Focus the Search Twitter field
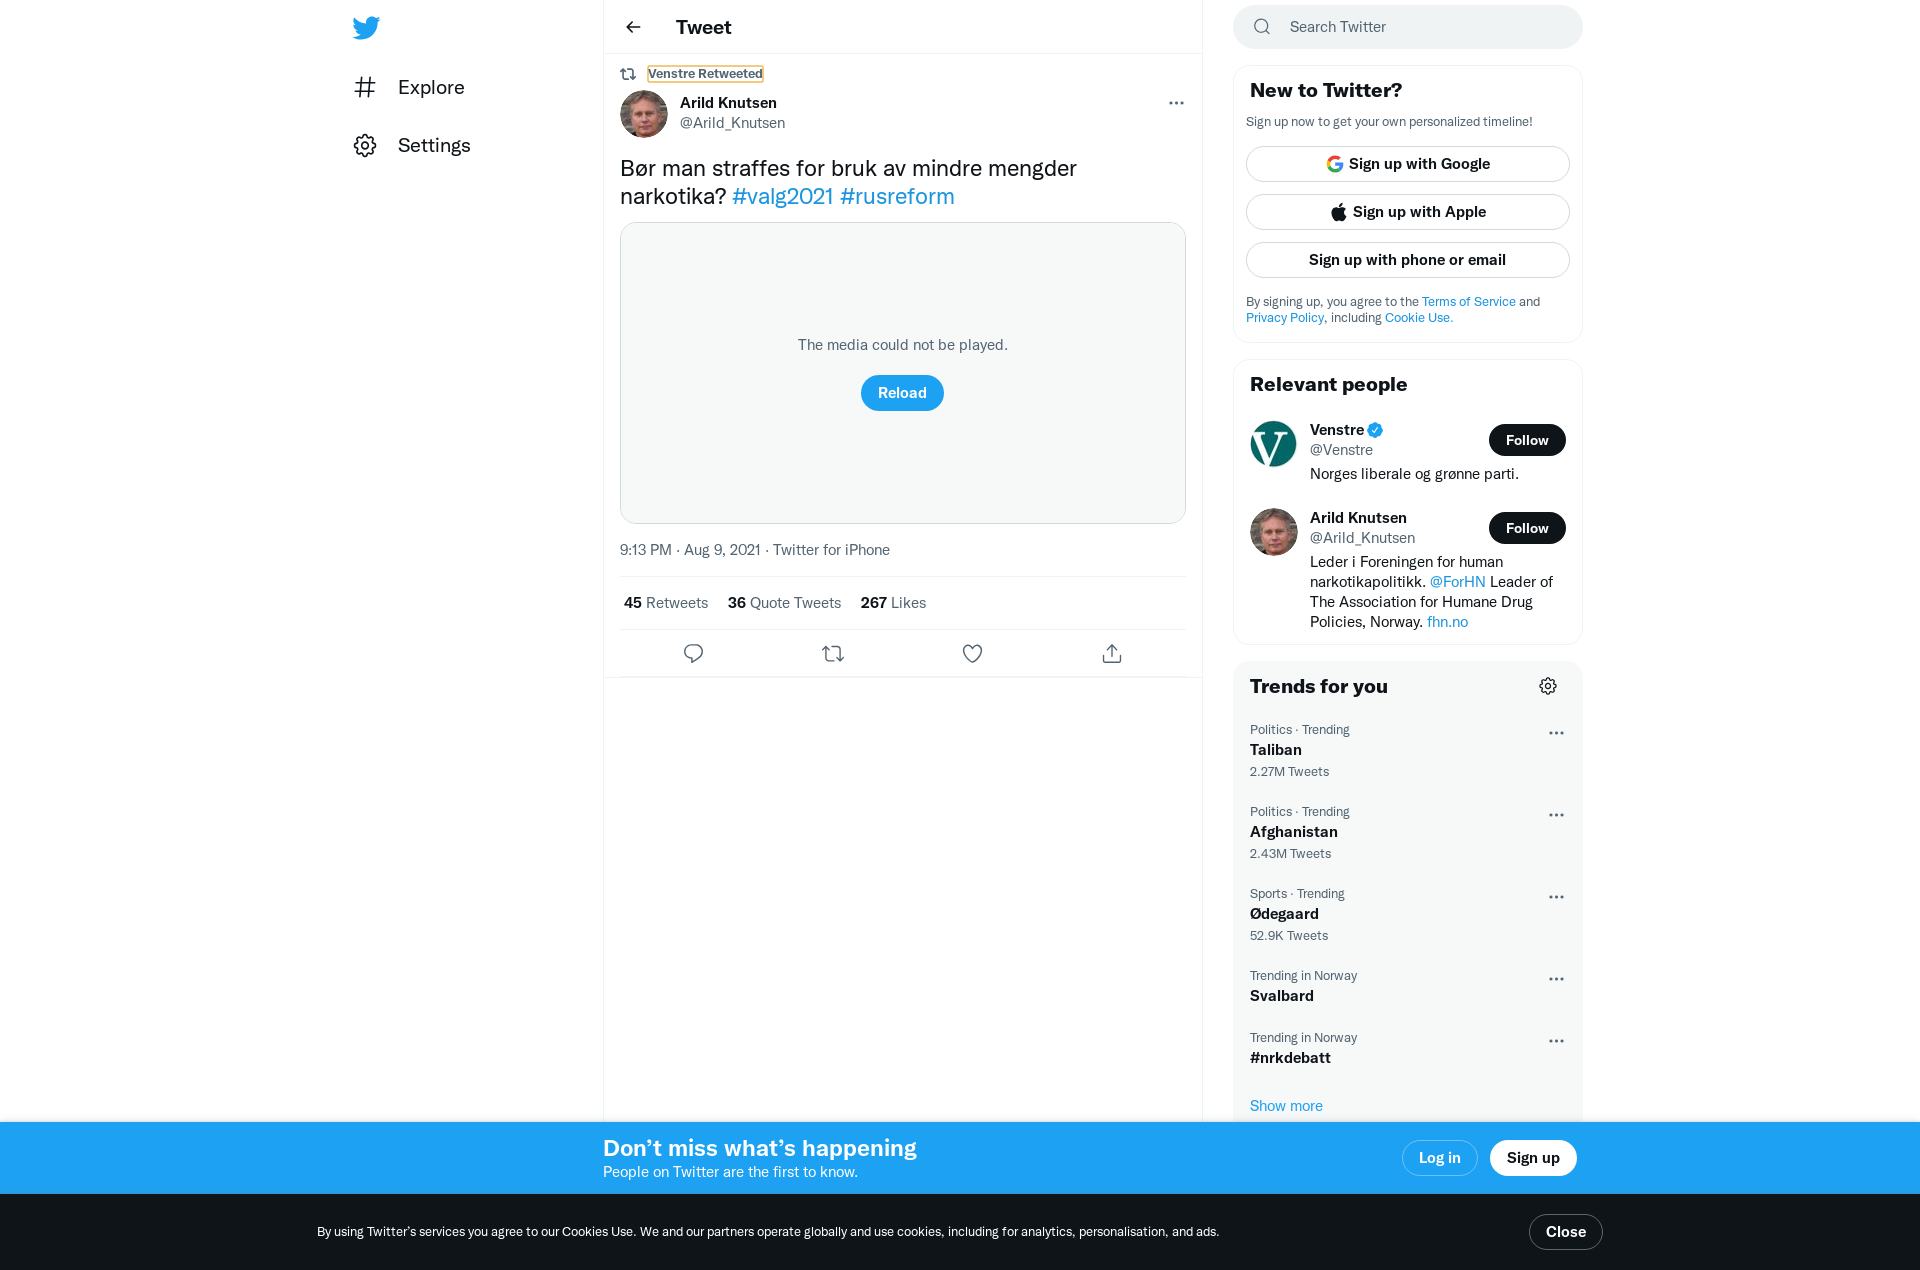Image resolution: width=1920 pixels, height=1270 pixels. coord(1408,27)
